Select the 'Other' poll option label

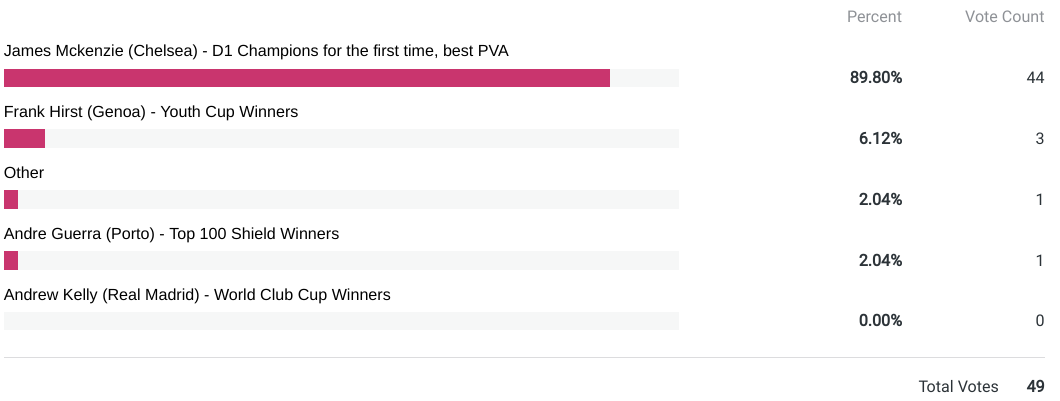24,173
